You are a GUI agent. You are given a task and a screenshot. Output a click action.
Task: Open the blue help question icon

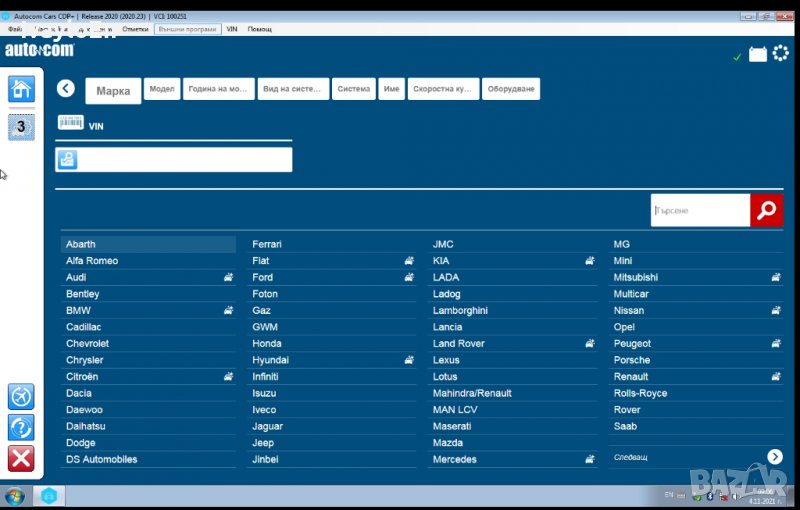point(21,428)
